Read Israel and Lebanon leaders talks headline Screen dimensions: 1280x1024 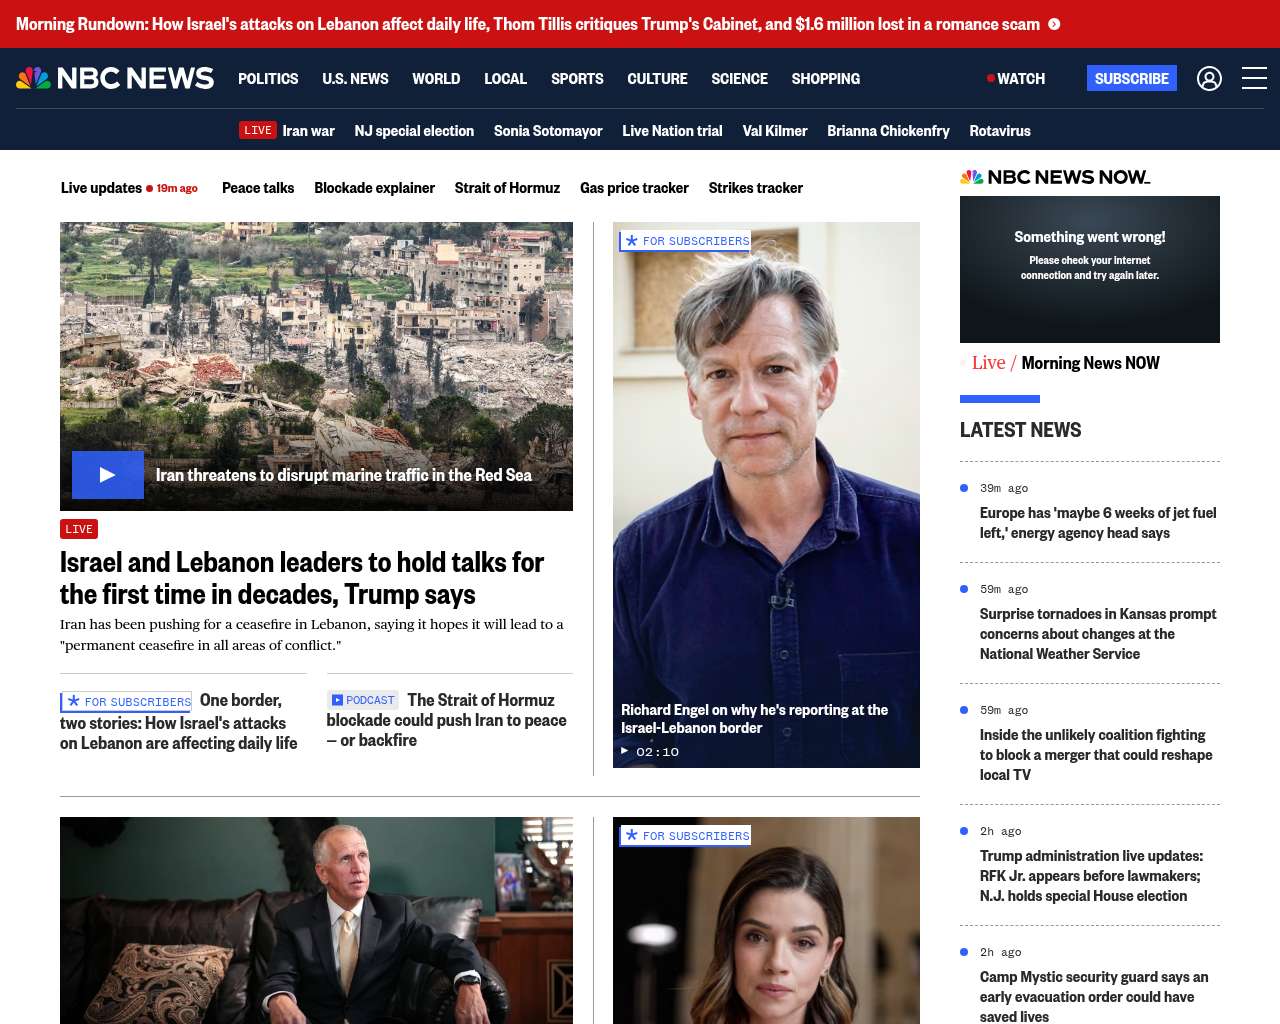point(301,578)
